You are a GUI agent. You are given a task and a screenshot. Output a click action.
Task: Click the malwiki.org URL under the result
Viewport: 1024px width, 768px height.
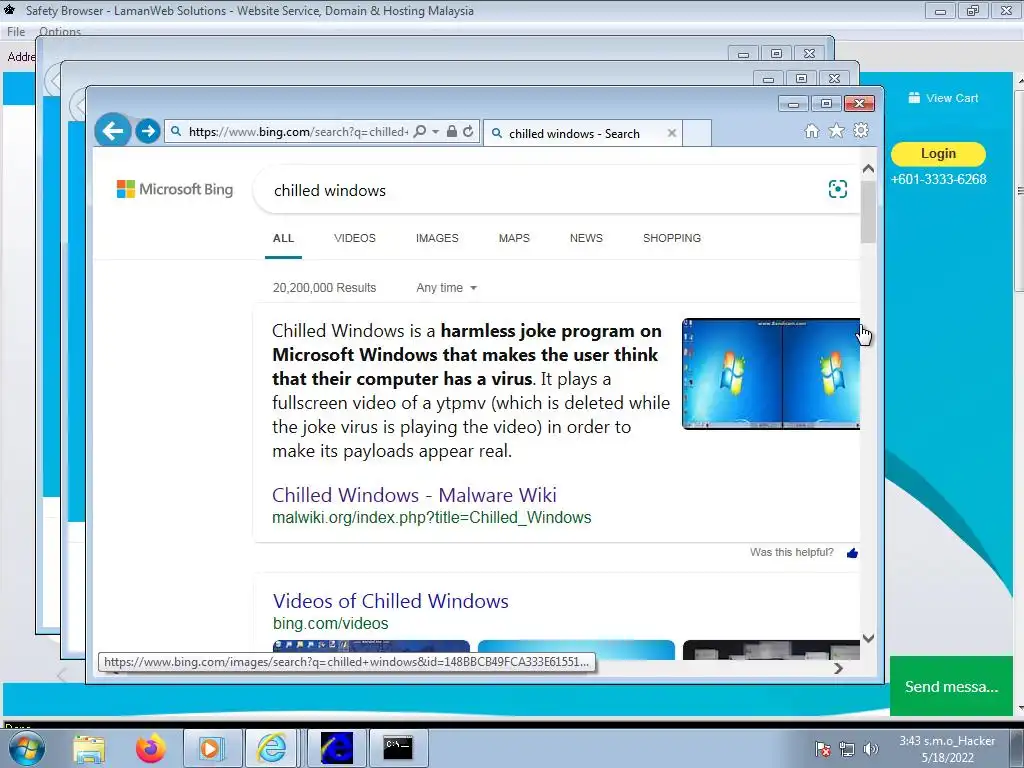click(432, 517)
